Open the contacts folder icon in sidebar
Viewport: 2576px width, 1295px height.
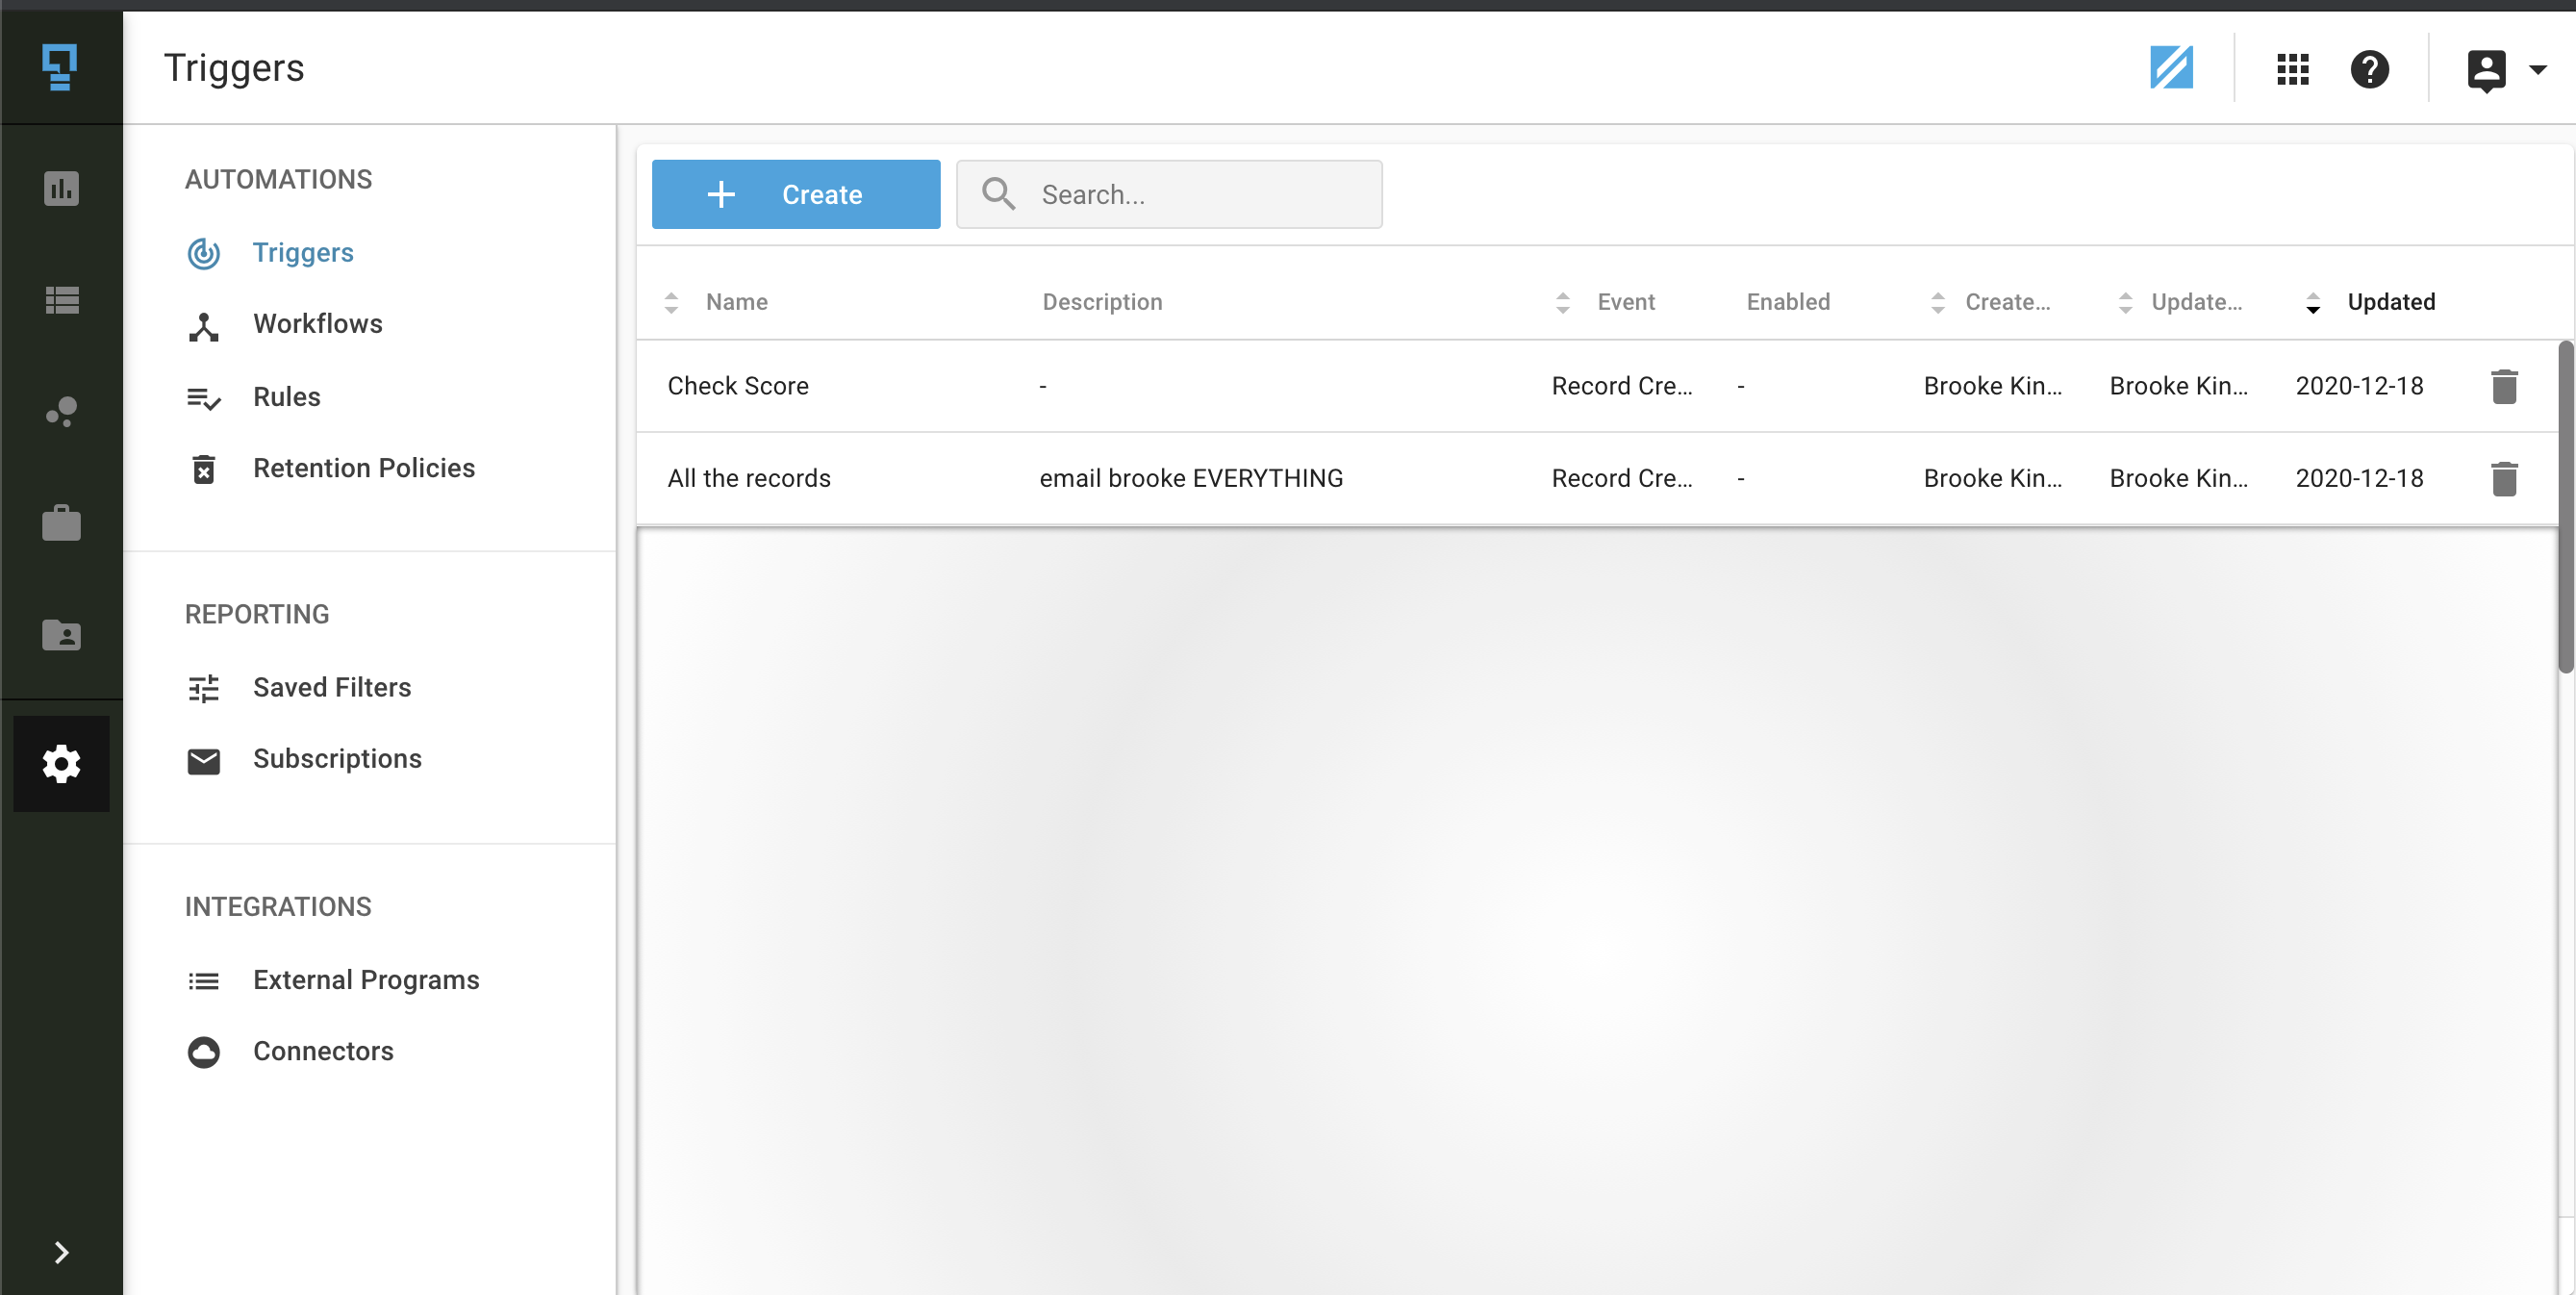coord(61,635)
